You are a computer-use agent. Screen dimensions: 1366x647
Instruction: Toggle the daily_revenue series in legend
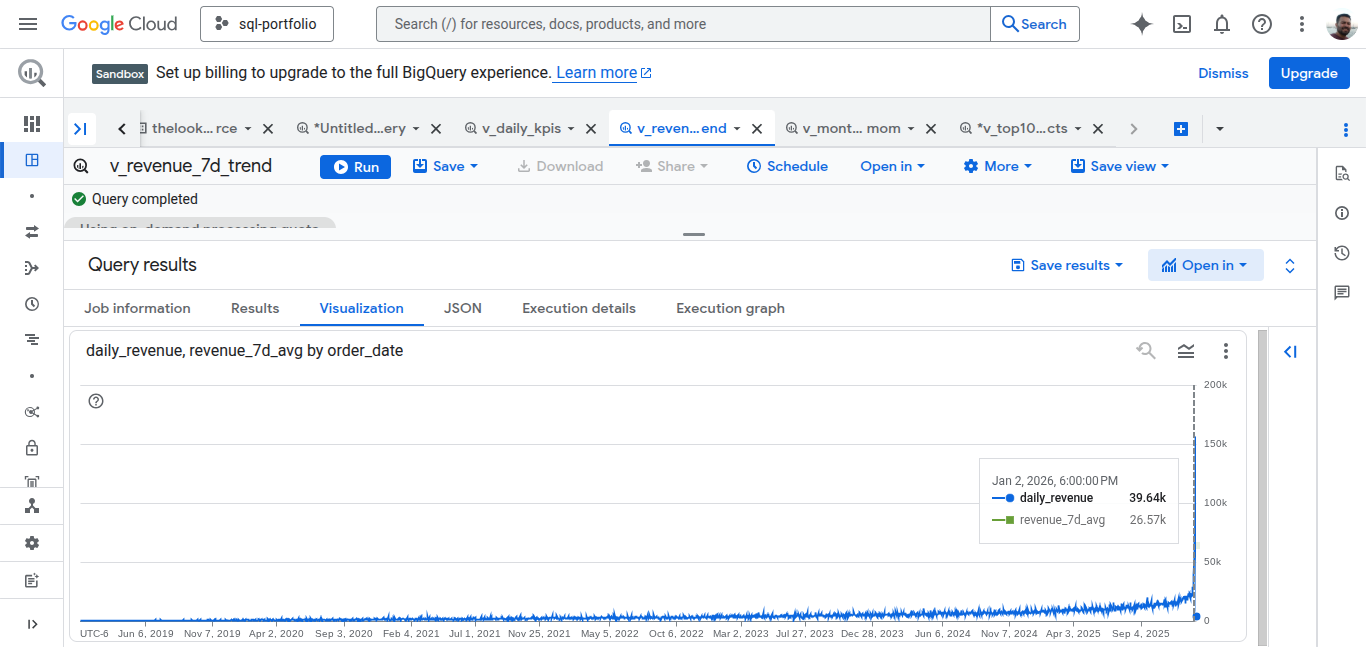(x=1056, y=498)
